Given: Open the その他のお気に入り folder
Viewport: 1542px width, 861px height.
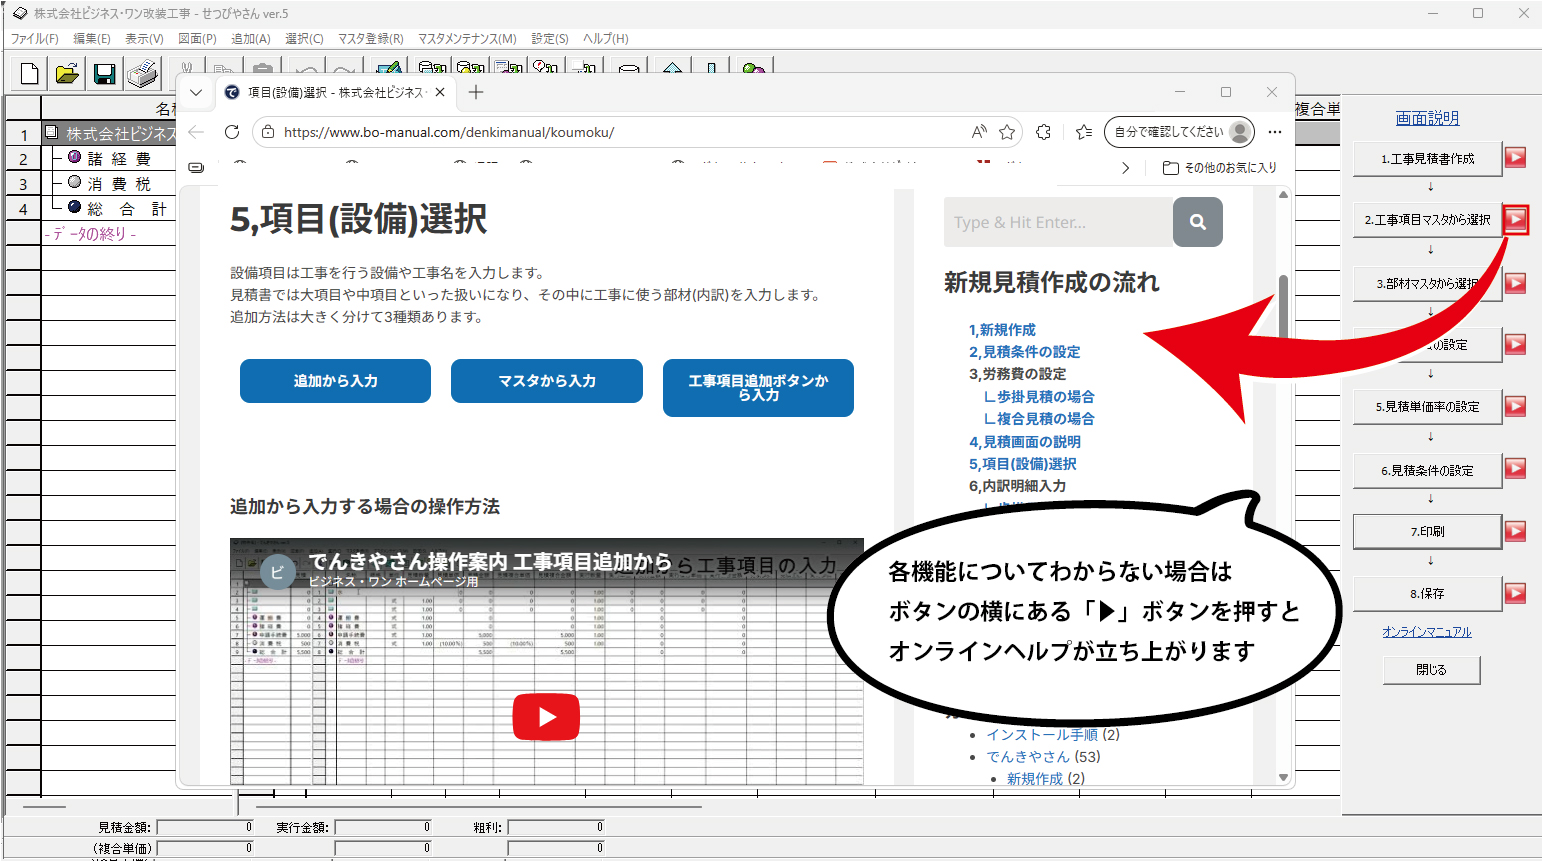Looking at the screenshot, I should tap(1220, 168).
